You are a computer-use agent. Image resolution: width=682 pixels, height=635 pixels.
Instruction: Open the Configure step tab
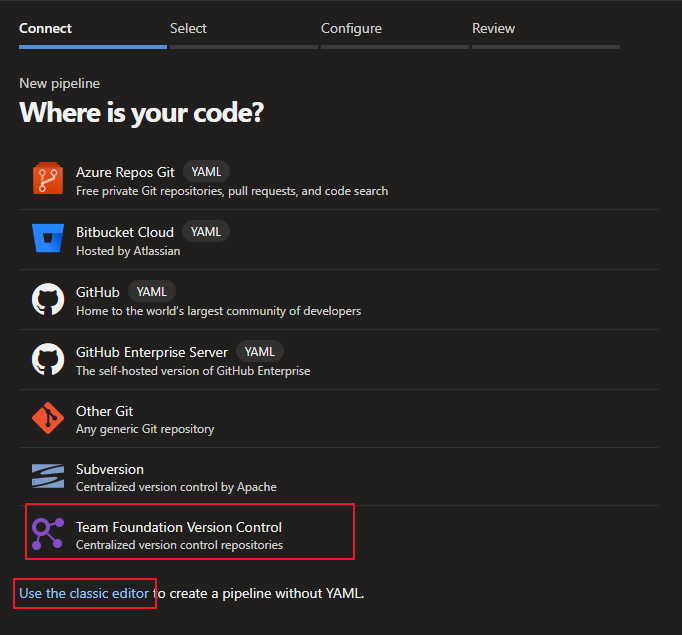click(x=394, y=33)
